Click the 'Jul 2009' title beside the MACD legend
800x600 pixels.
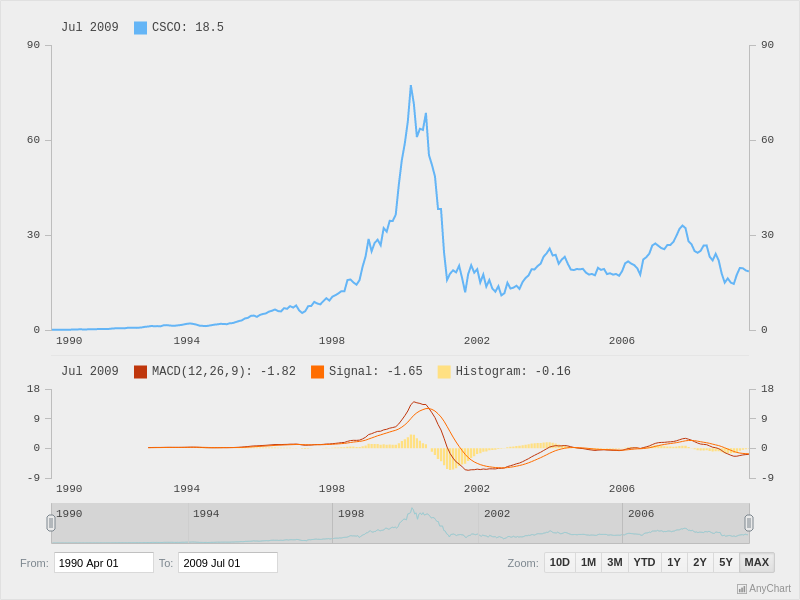(90, 371)
